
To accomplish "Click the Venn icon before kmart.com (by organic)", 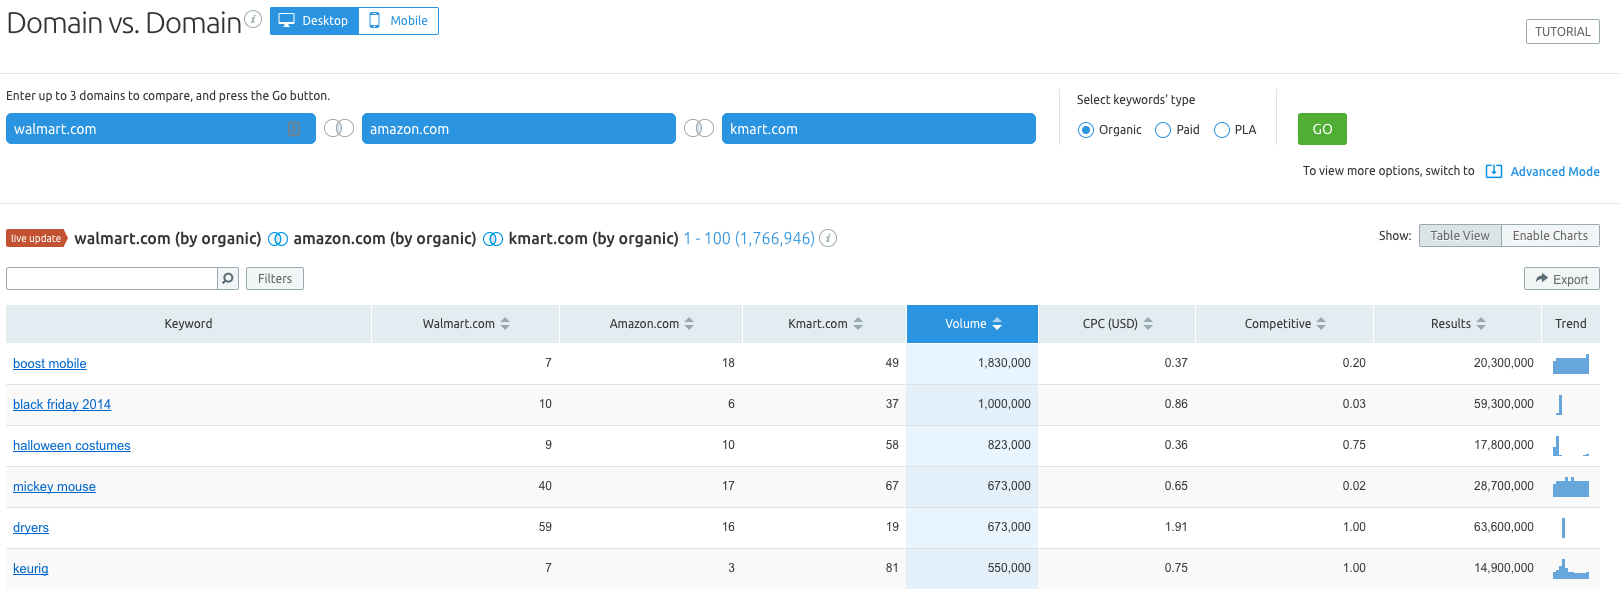I will pos(493,239).
